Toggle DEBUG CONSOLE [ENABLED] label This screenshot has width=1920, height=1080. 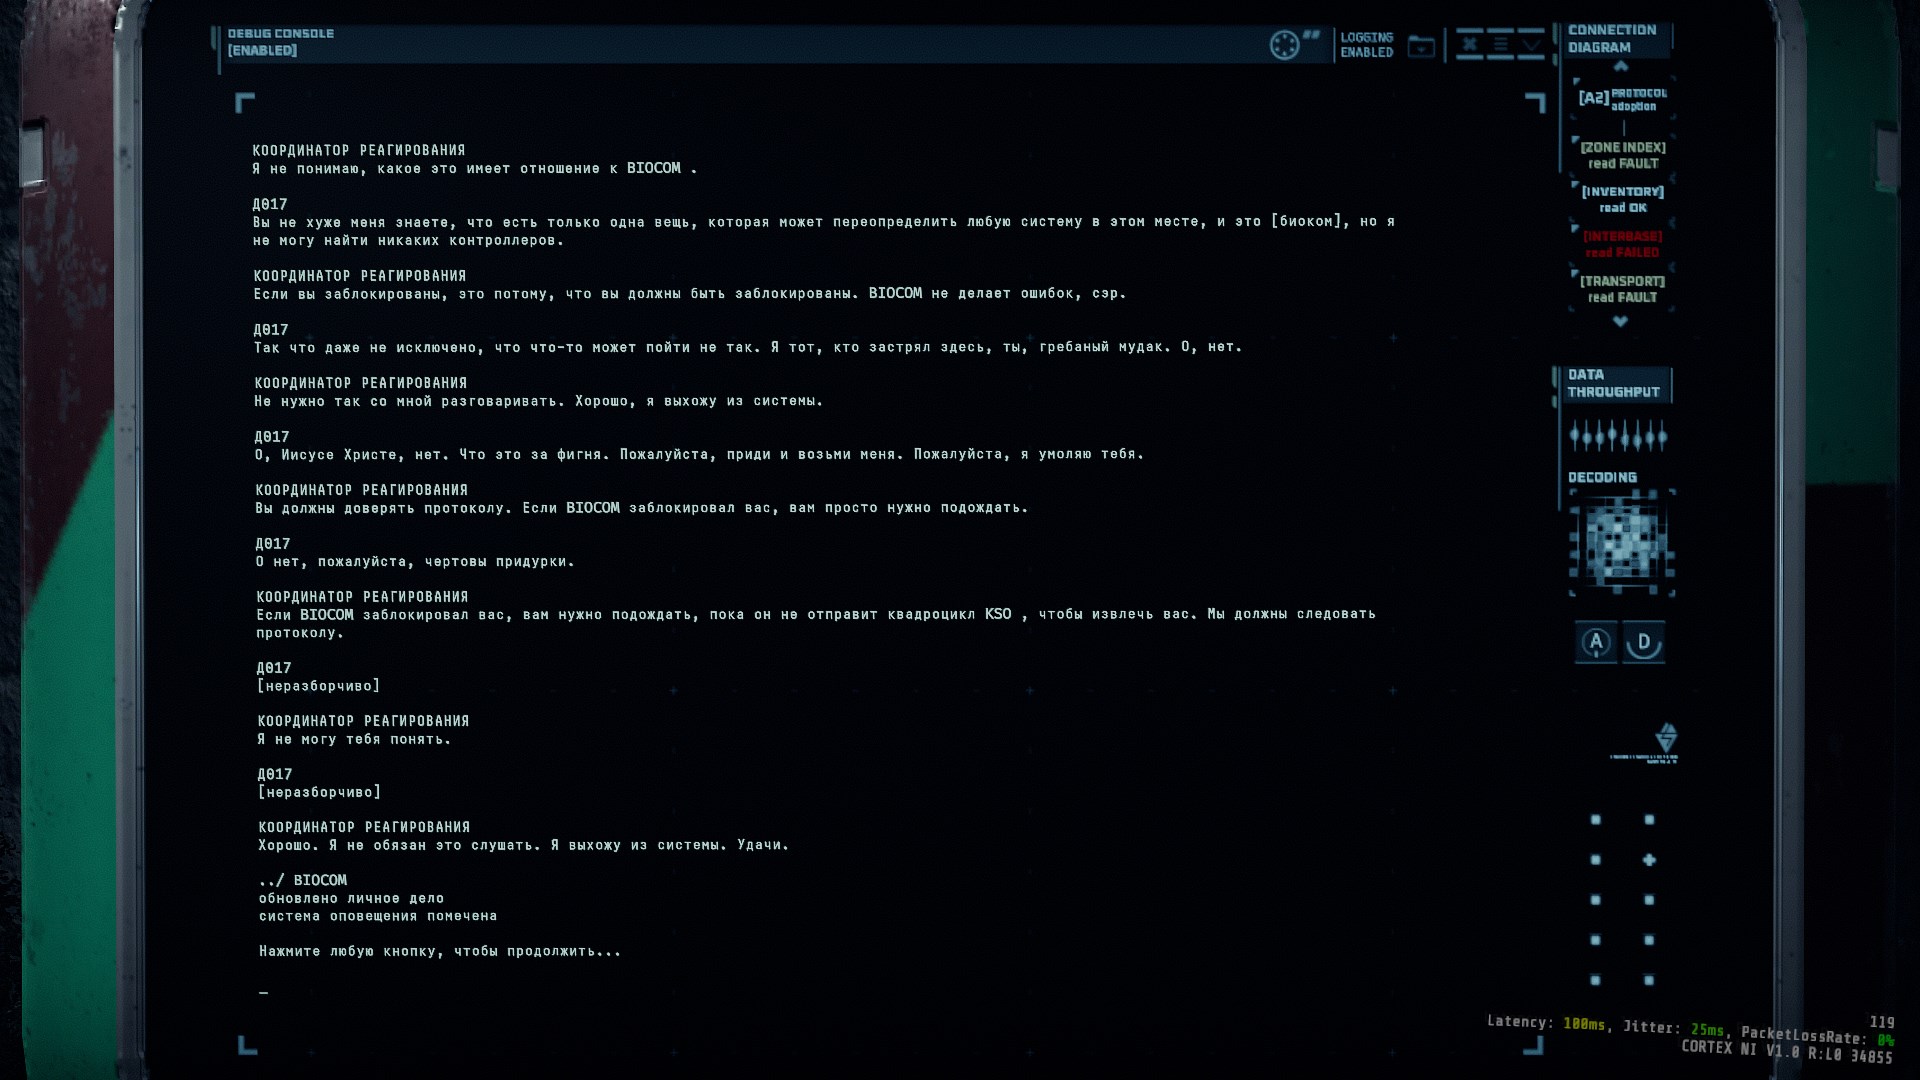pyautogui.click(x=281, y=42)
